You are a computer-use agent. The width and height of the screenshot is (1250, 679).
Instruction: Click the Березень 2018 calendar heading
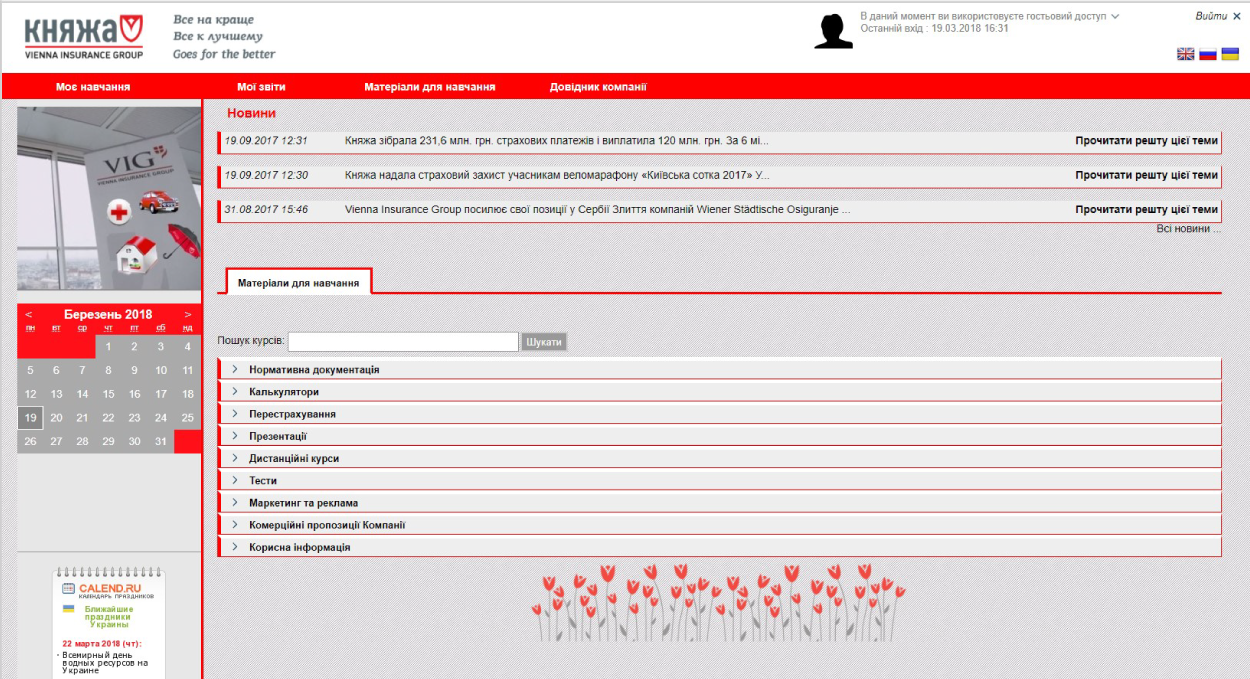[x=108, y=314]
